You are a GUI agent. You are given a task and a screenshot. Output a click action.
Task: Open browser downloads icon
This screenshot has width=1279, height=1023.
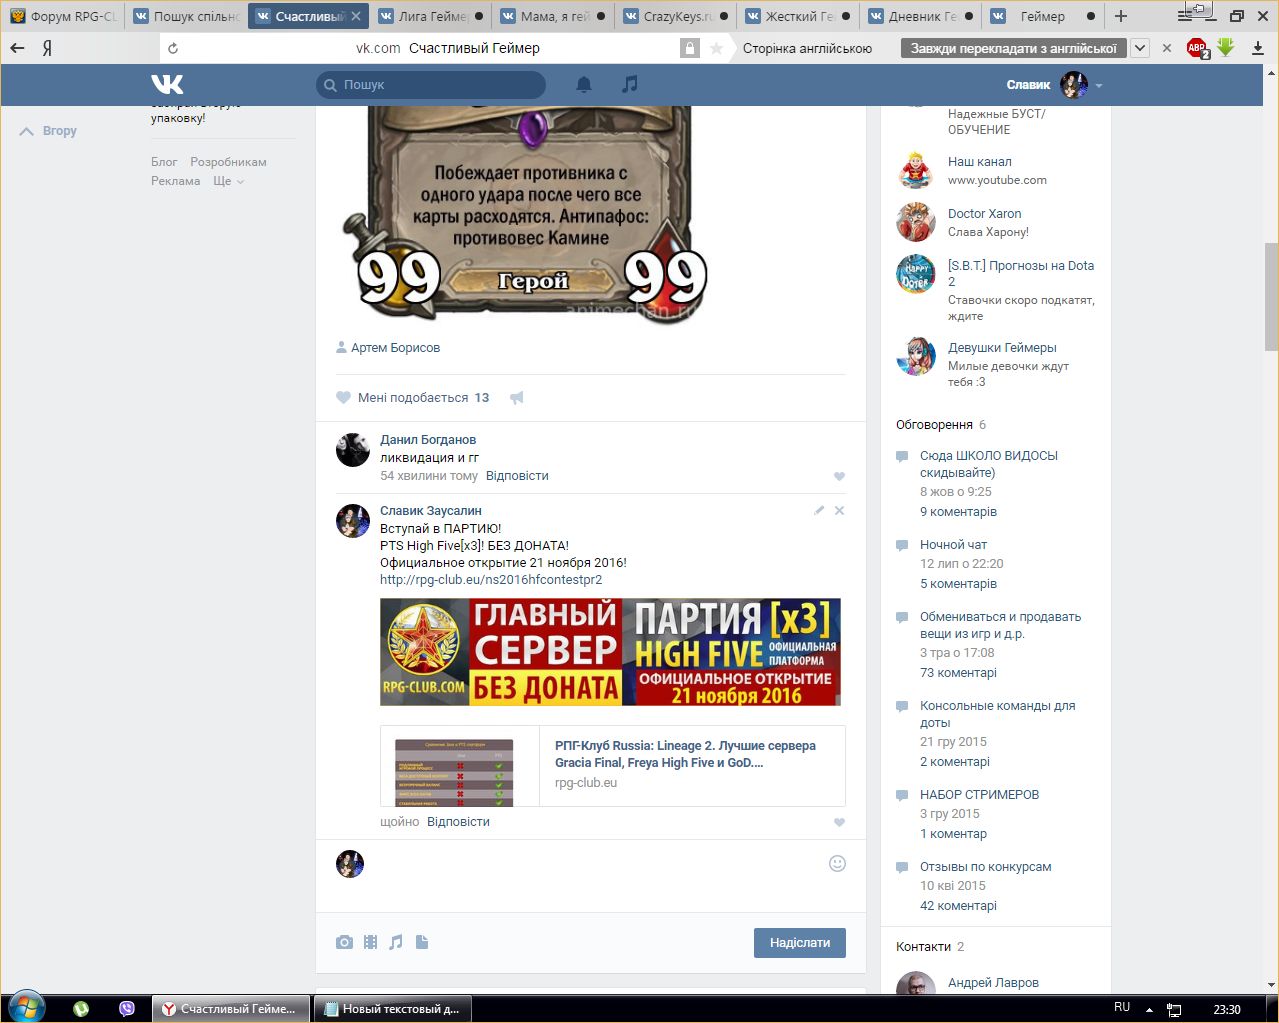(x=1257, y=48)
